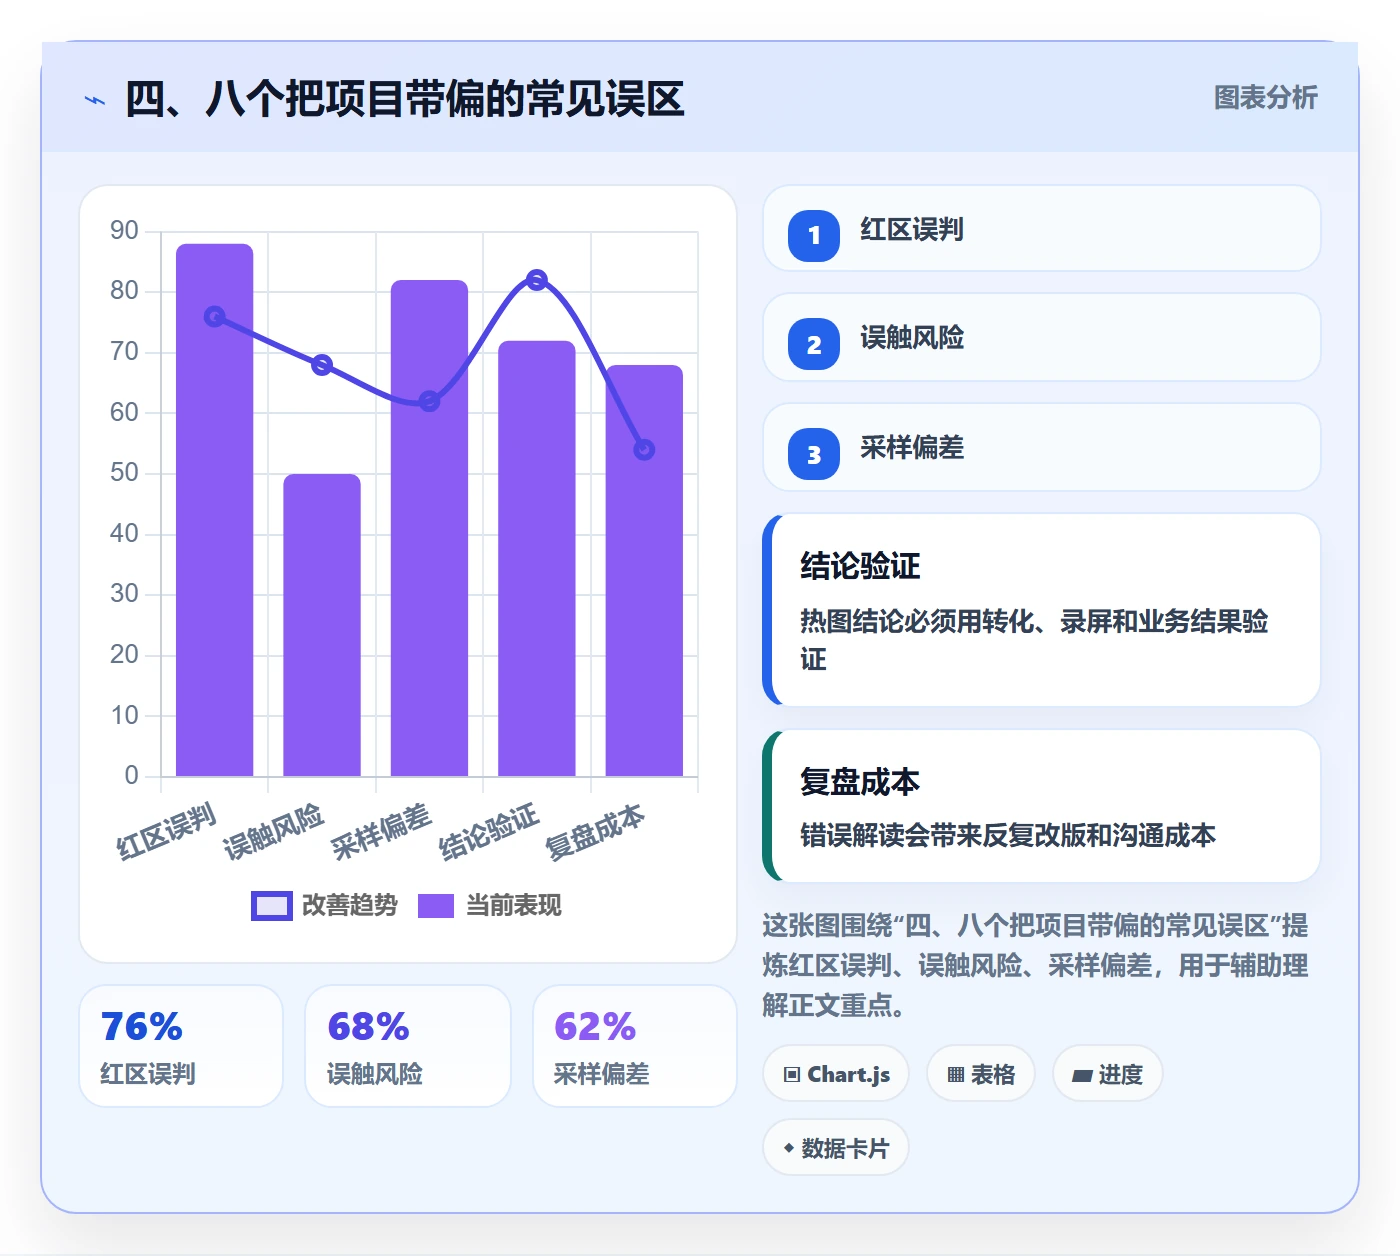This screenshot has width=1400, height=1256.
Task: Toggle the 改善趋势 legend swatch
Action: pyautogui.click(x=271, y=905)
